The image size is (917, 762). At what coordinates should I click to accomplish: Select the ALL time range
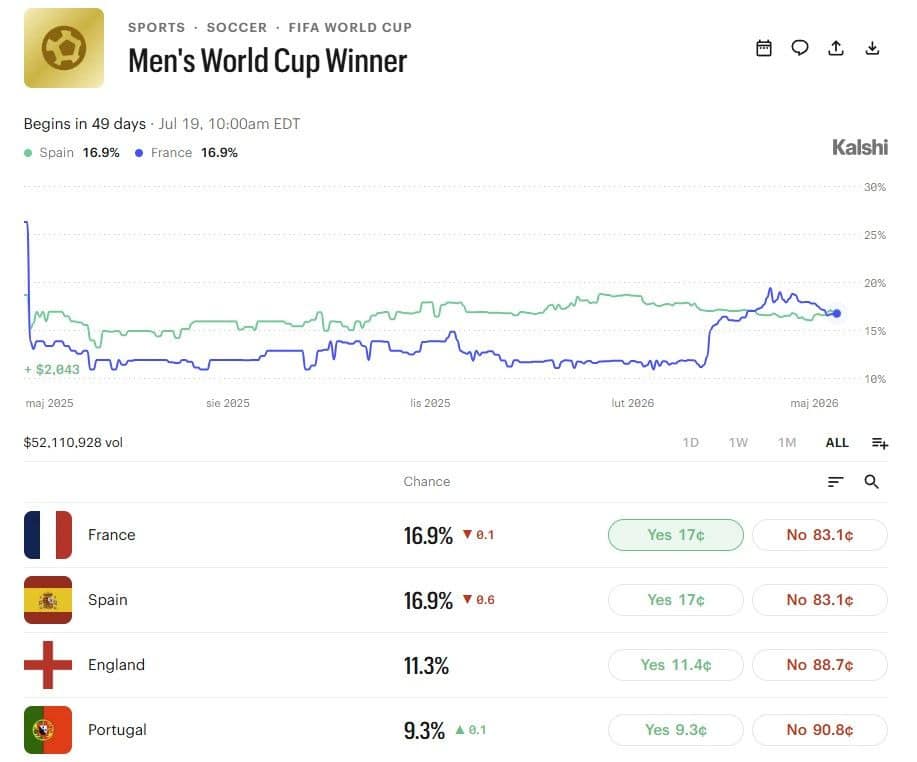[837, 443]
